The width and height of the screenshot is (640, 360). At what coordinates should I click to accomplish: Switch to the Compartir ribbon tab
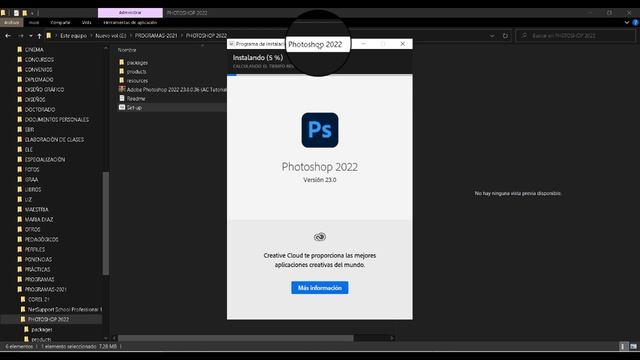(x=60, y=22)
